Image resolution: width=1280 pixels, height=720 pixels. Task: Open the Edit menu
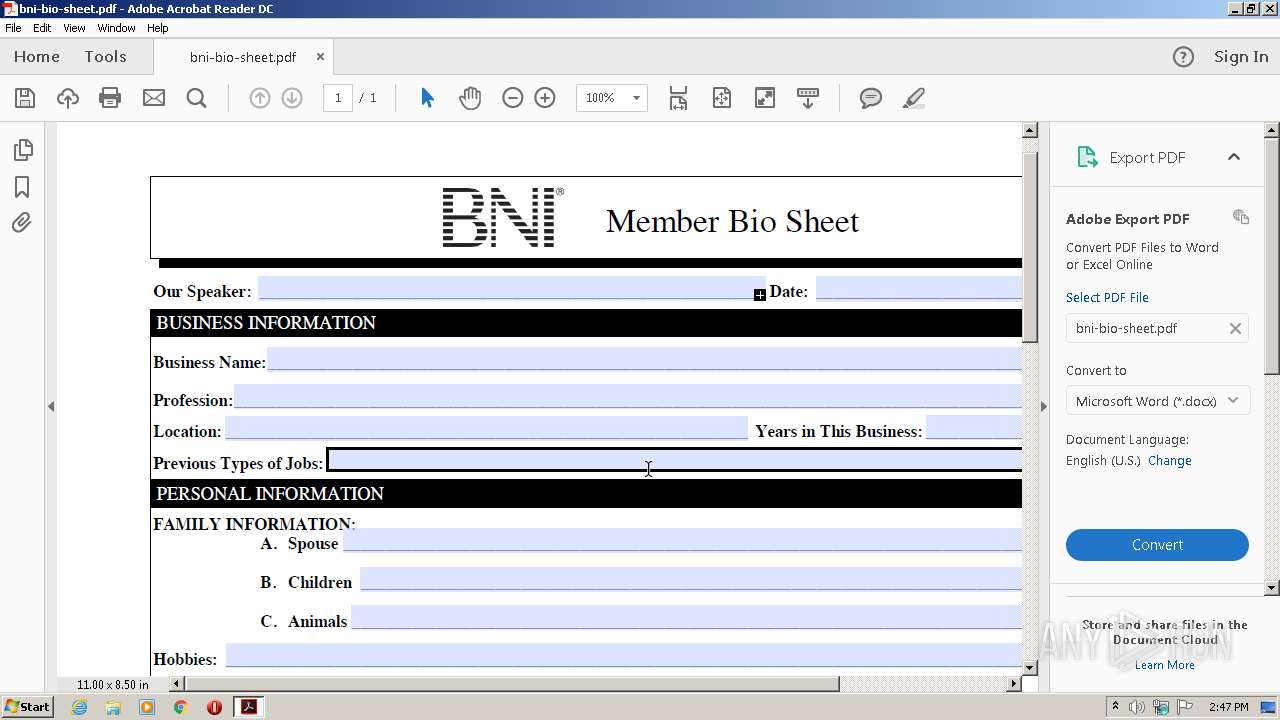click(x=42, y=28)
